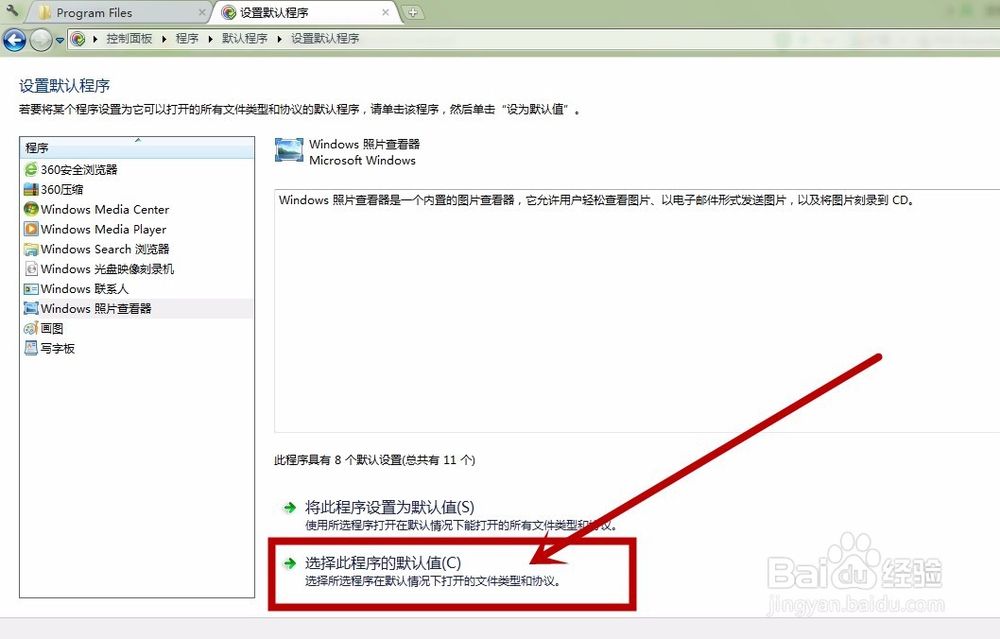Go back with the blue Back arrow
1000x639 pixels.
(x=15, y=40)
